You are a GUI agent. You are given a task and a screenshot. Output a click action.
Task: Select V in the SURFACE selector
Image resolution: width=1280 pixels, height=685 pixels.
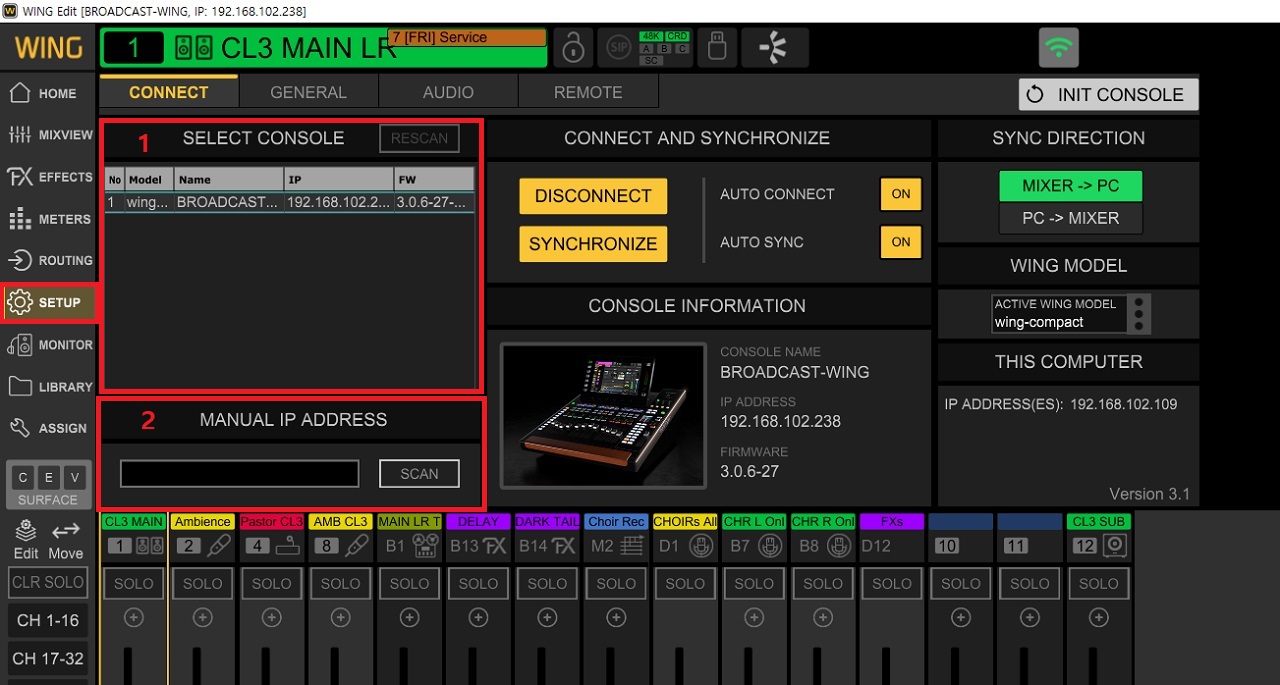click(73, 476)
